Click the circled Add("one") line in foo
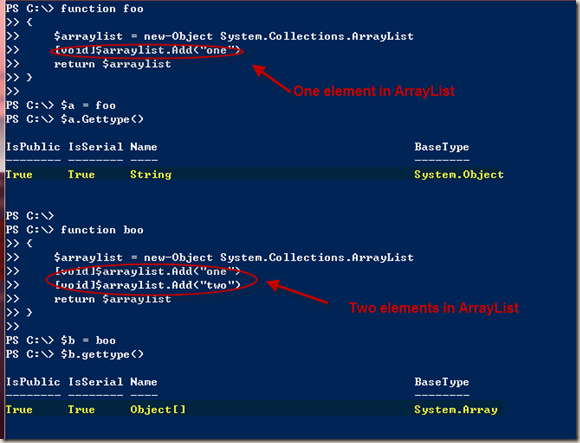Image resolution: width=580 pixels, height=443 pixels. (147, 50)
